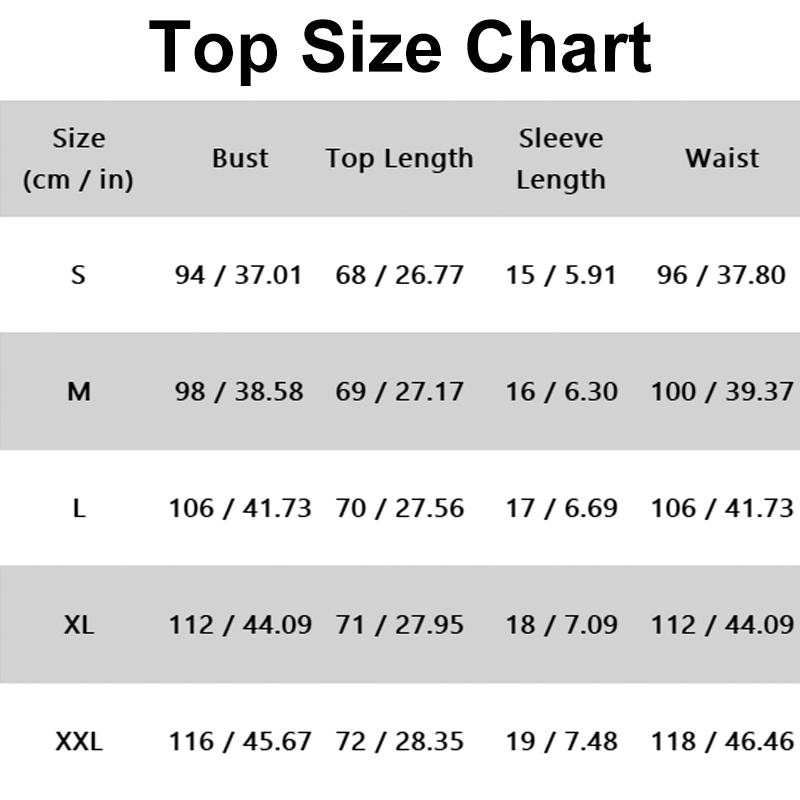Select bust value 94 / 37.01
Viewport: 800px width, 800px height.
pyautogui.click(x=239, y=275)
